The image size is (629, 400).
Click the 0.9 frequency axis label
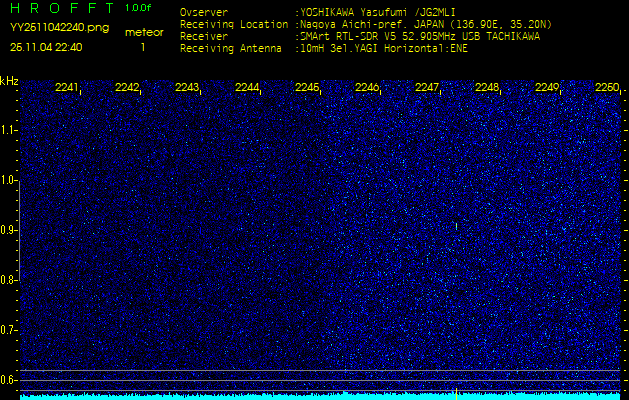tap(9, 230)
